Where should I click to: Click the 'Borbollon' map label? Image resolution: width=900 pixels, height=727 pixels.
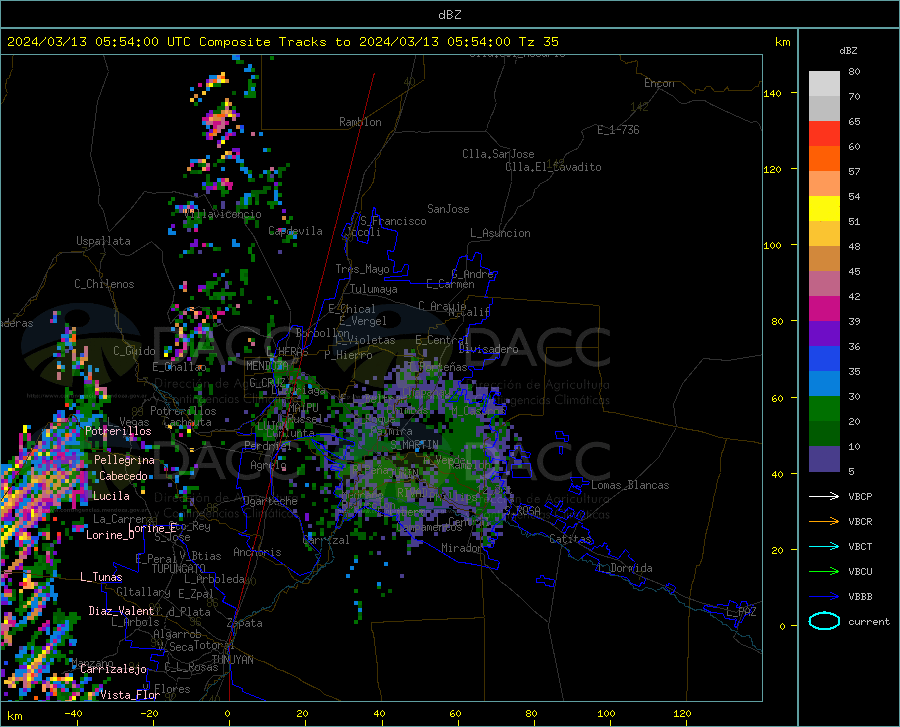(323, 333)
